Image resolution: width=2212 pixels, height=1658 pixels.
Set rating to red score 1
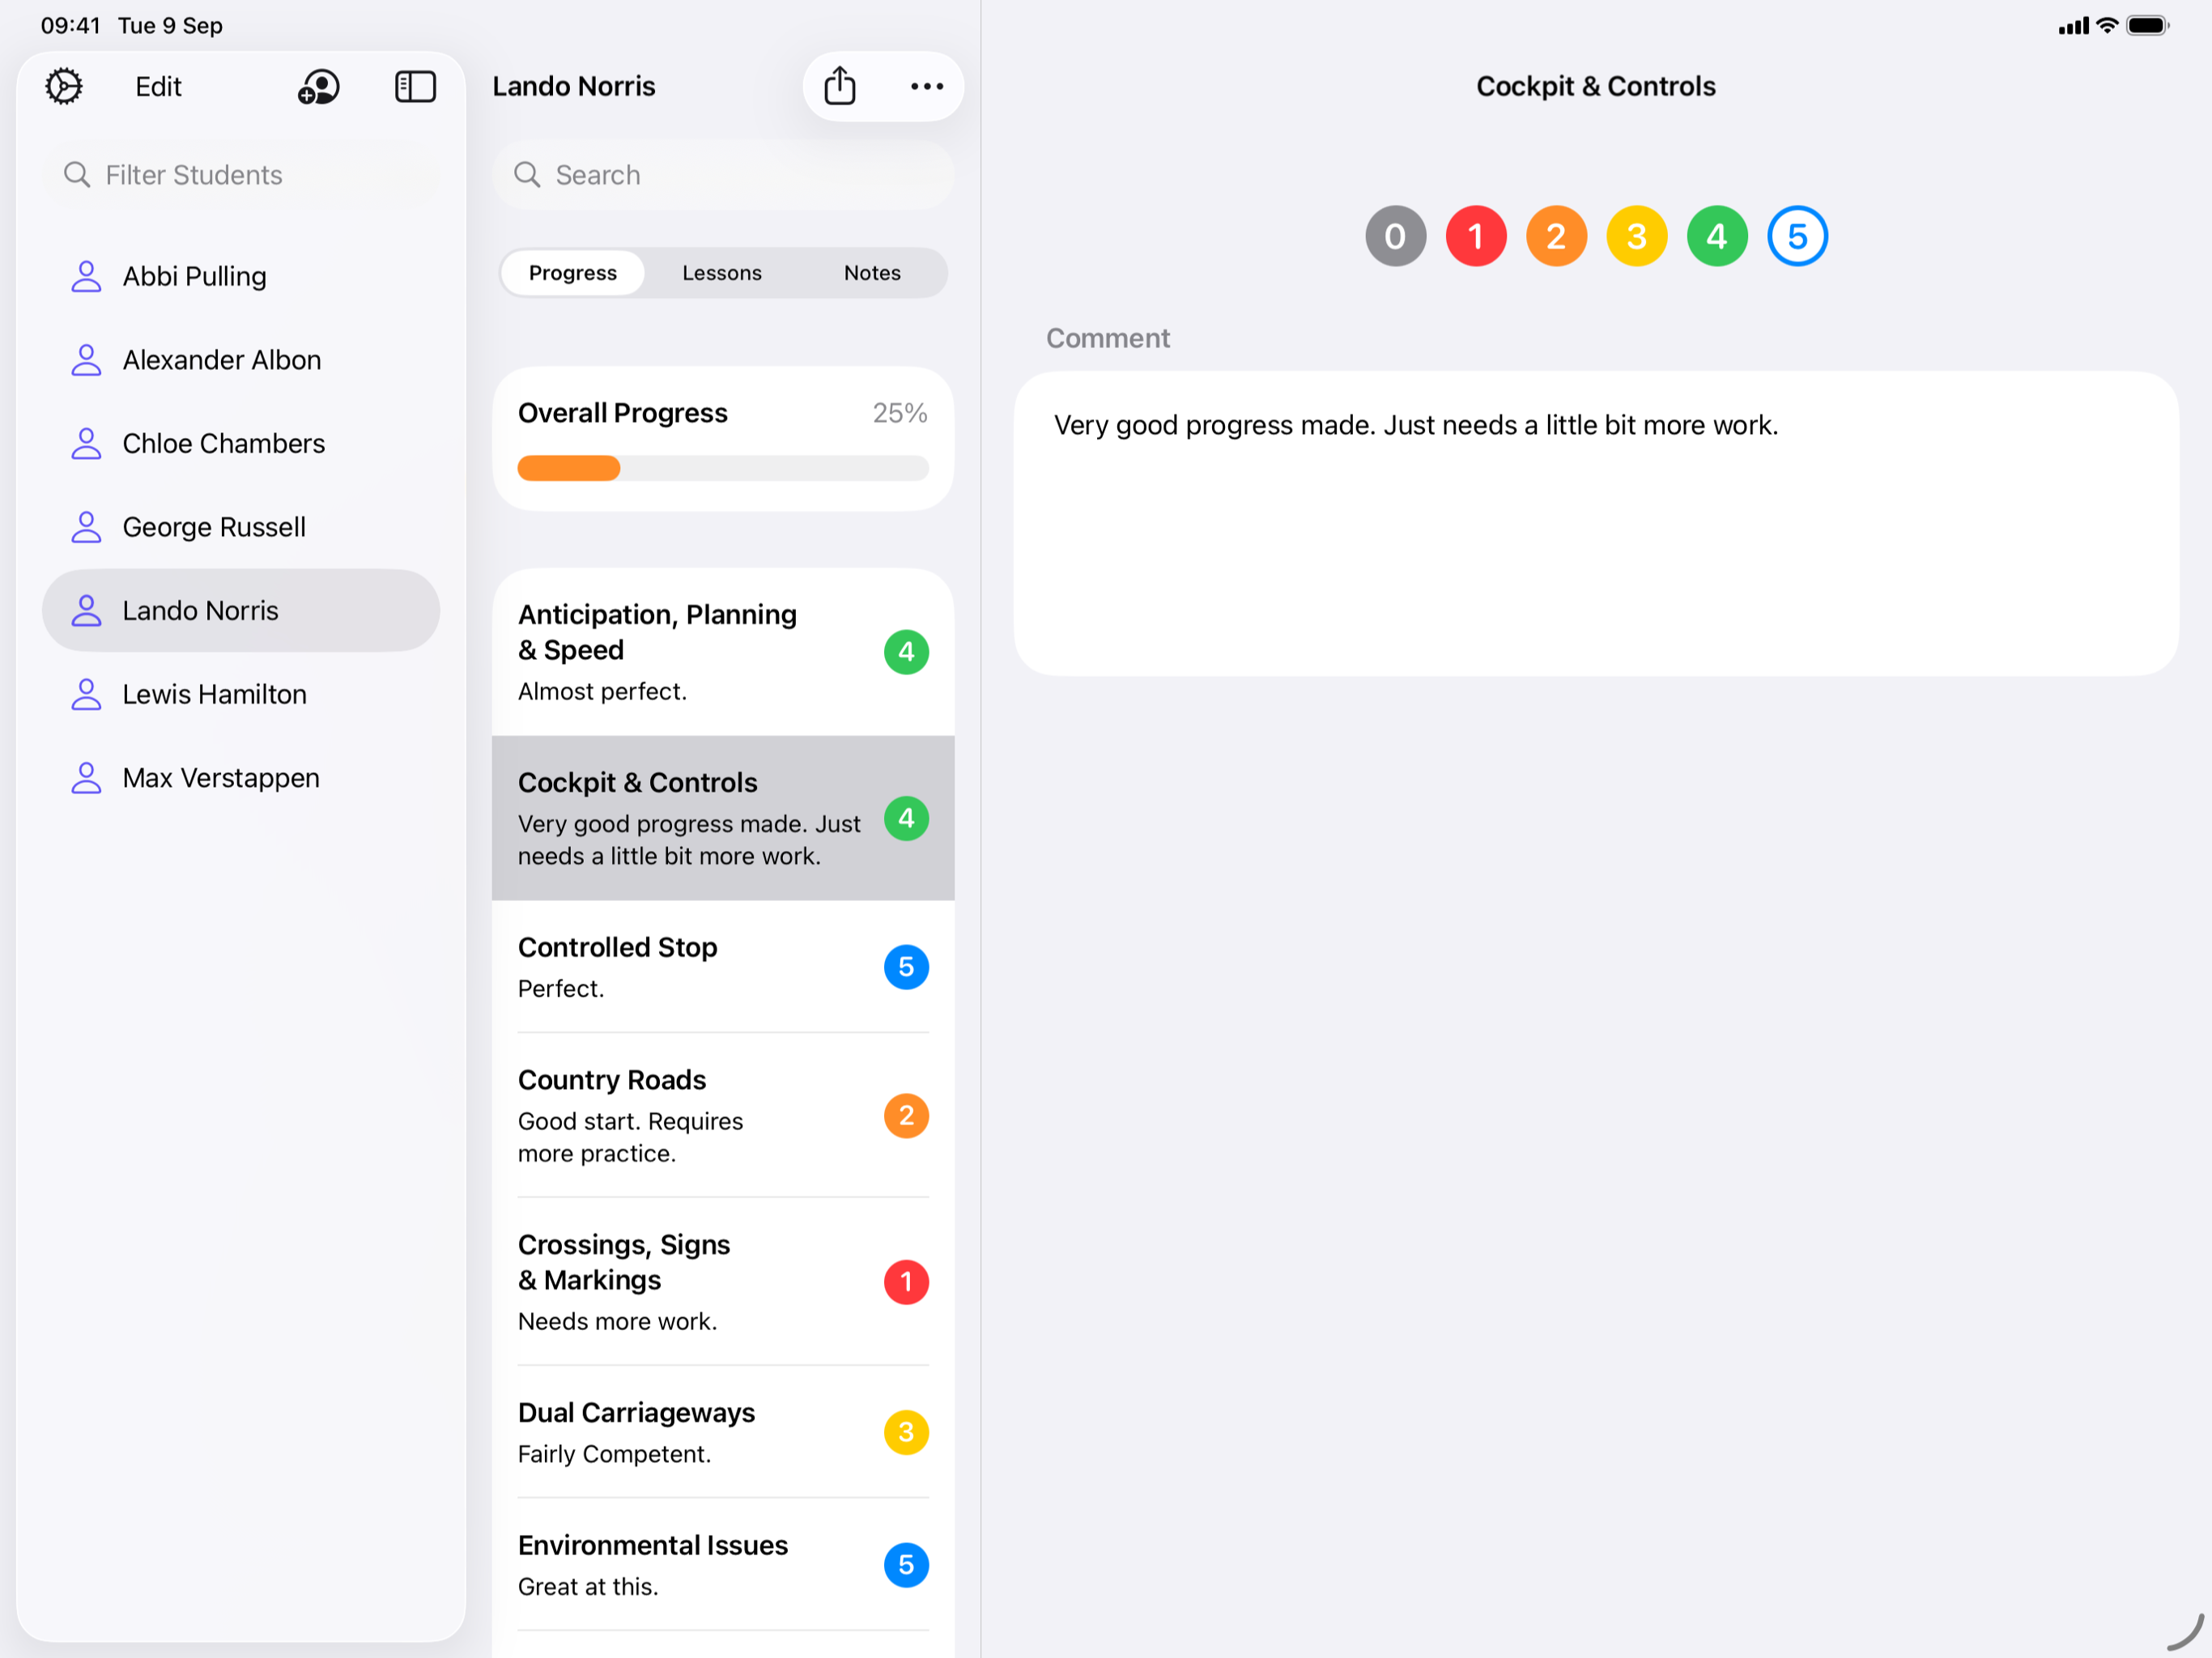pos(1476,237)
